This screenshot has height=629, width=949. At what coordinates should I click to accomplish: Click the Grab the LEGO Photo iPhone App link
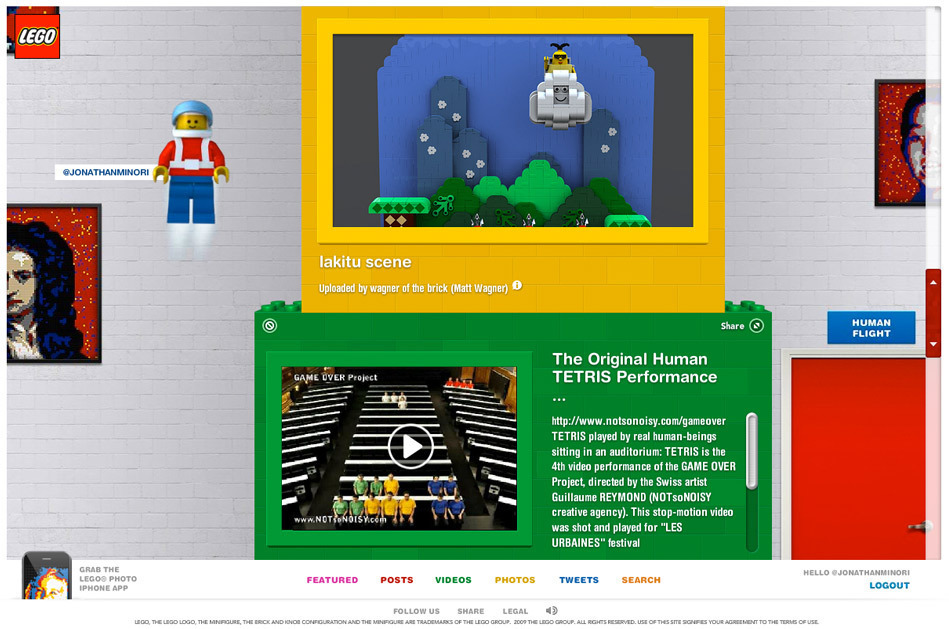tap(108, 579)
